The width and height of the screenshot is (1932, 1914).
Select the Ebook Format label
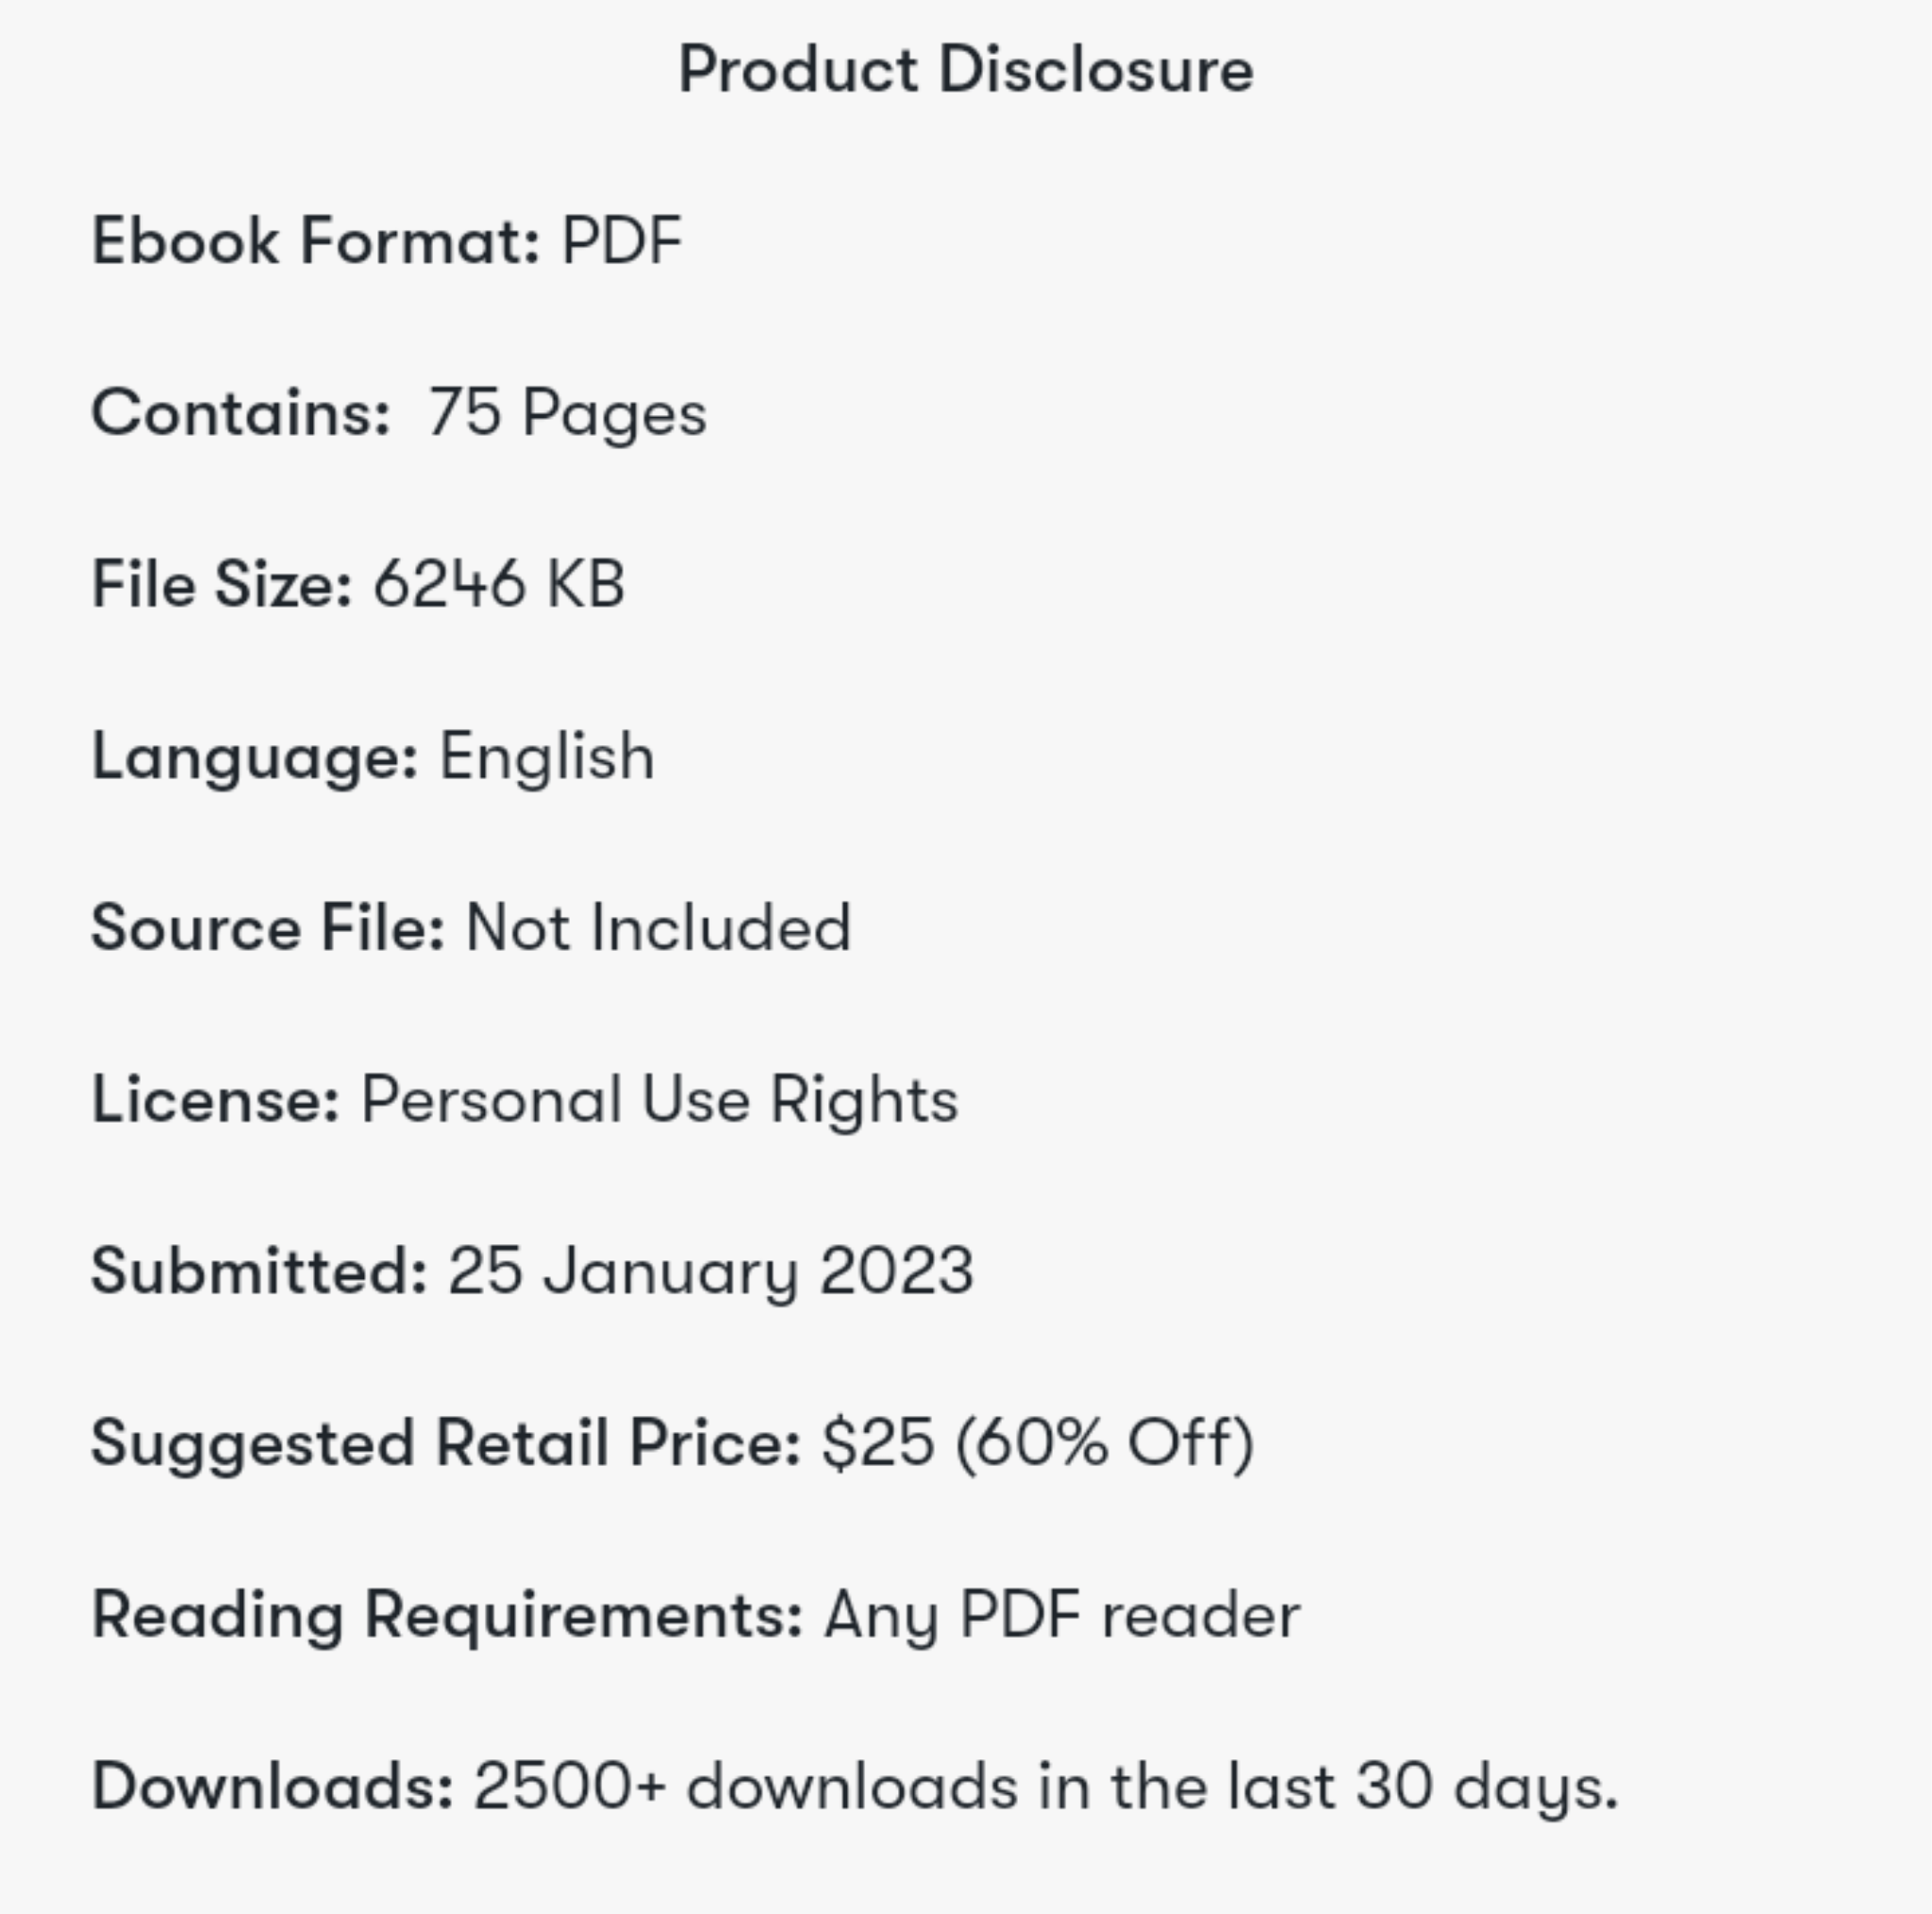(x=316, y=241)
